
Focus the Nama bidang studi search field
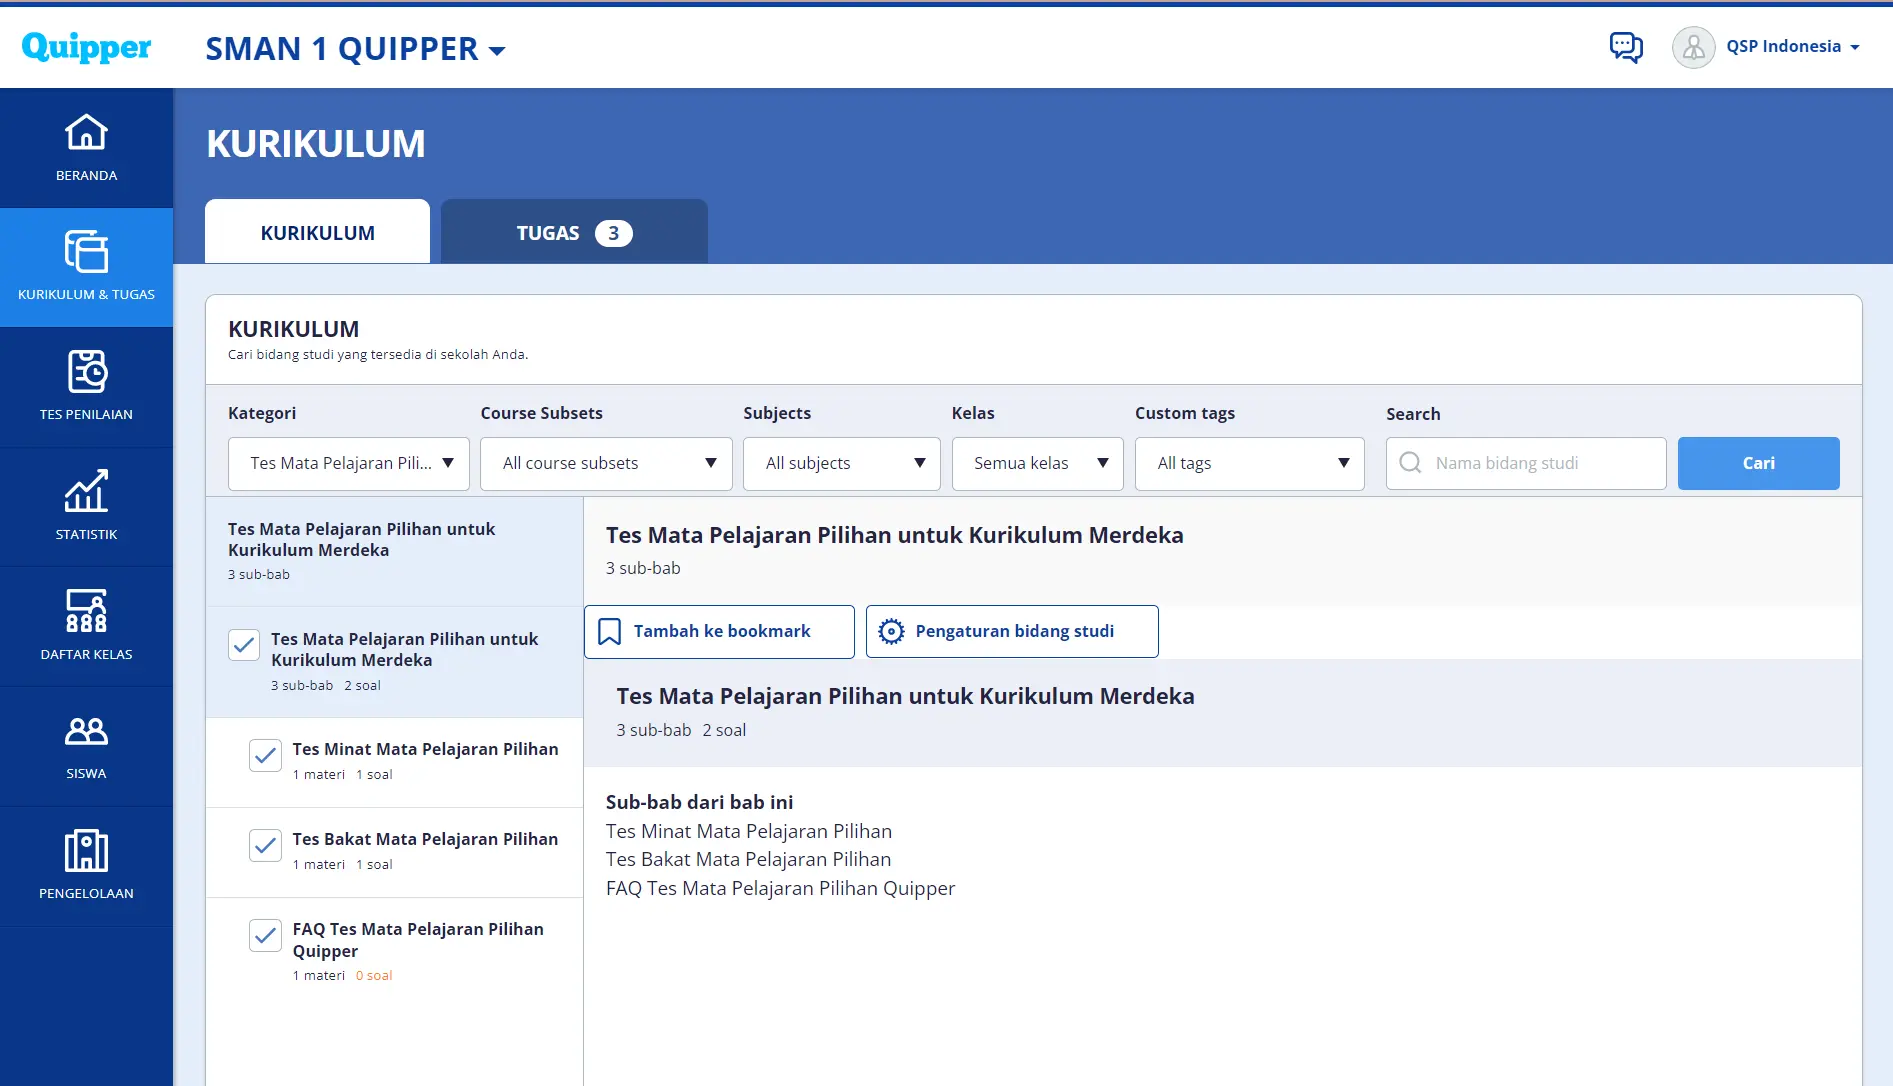[1526, 463]
